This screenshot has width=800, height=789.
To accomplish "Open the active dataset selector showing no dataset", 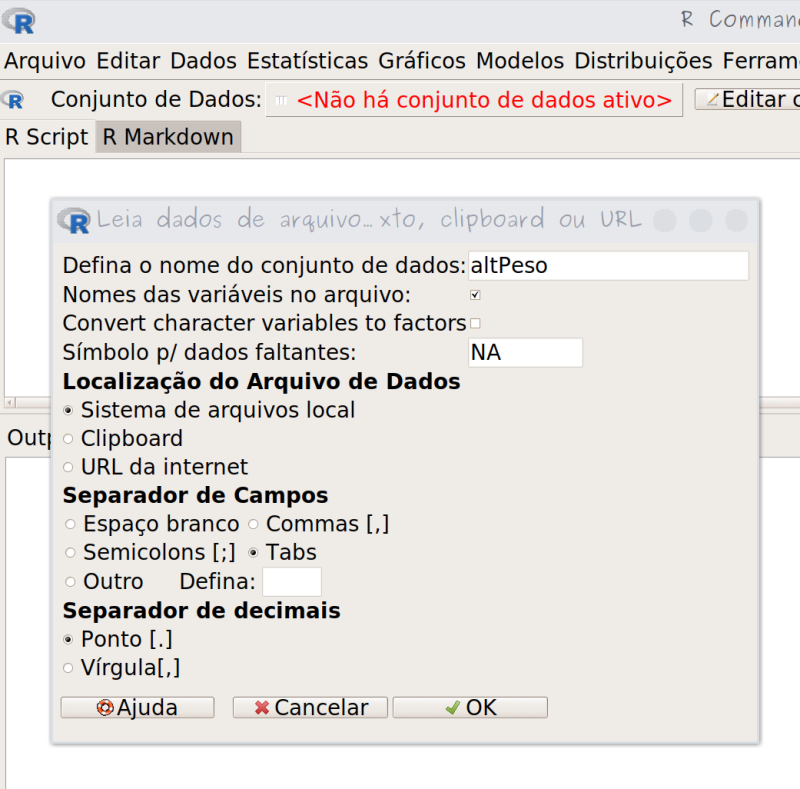I will [474, 100].
